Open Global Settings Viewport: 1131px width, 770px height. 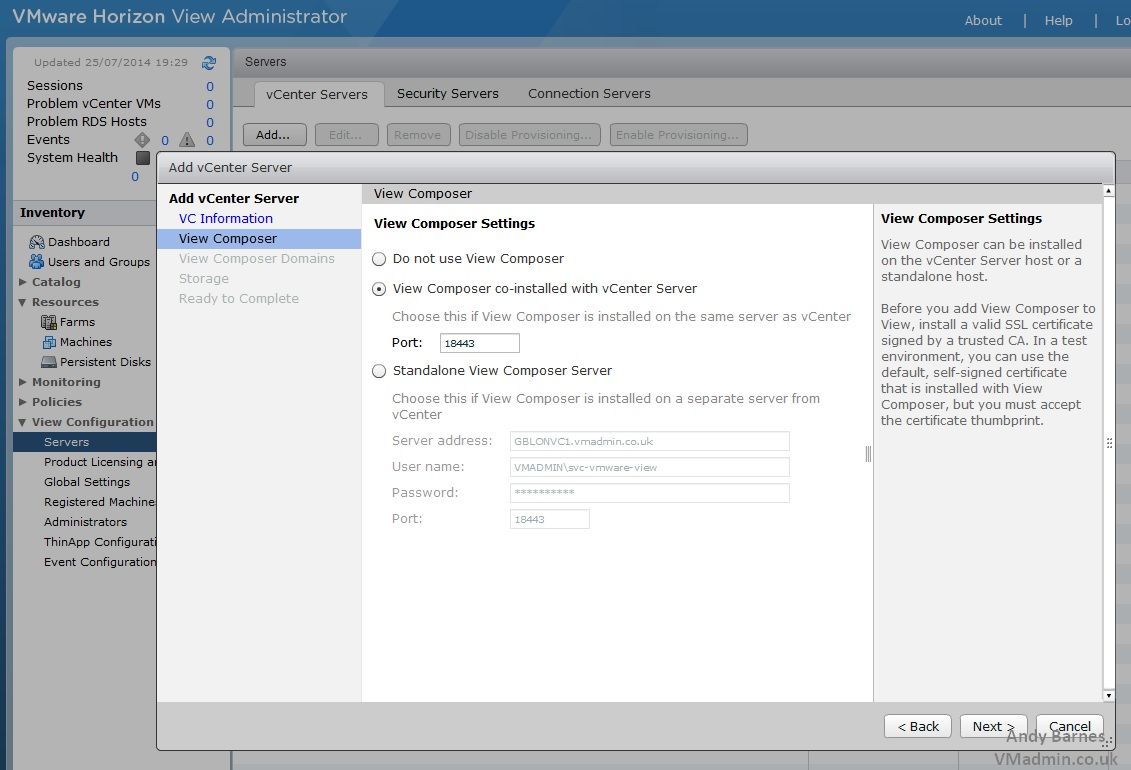point(87,482)
